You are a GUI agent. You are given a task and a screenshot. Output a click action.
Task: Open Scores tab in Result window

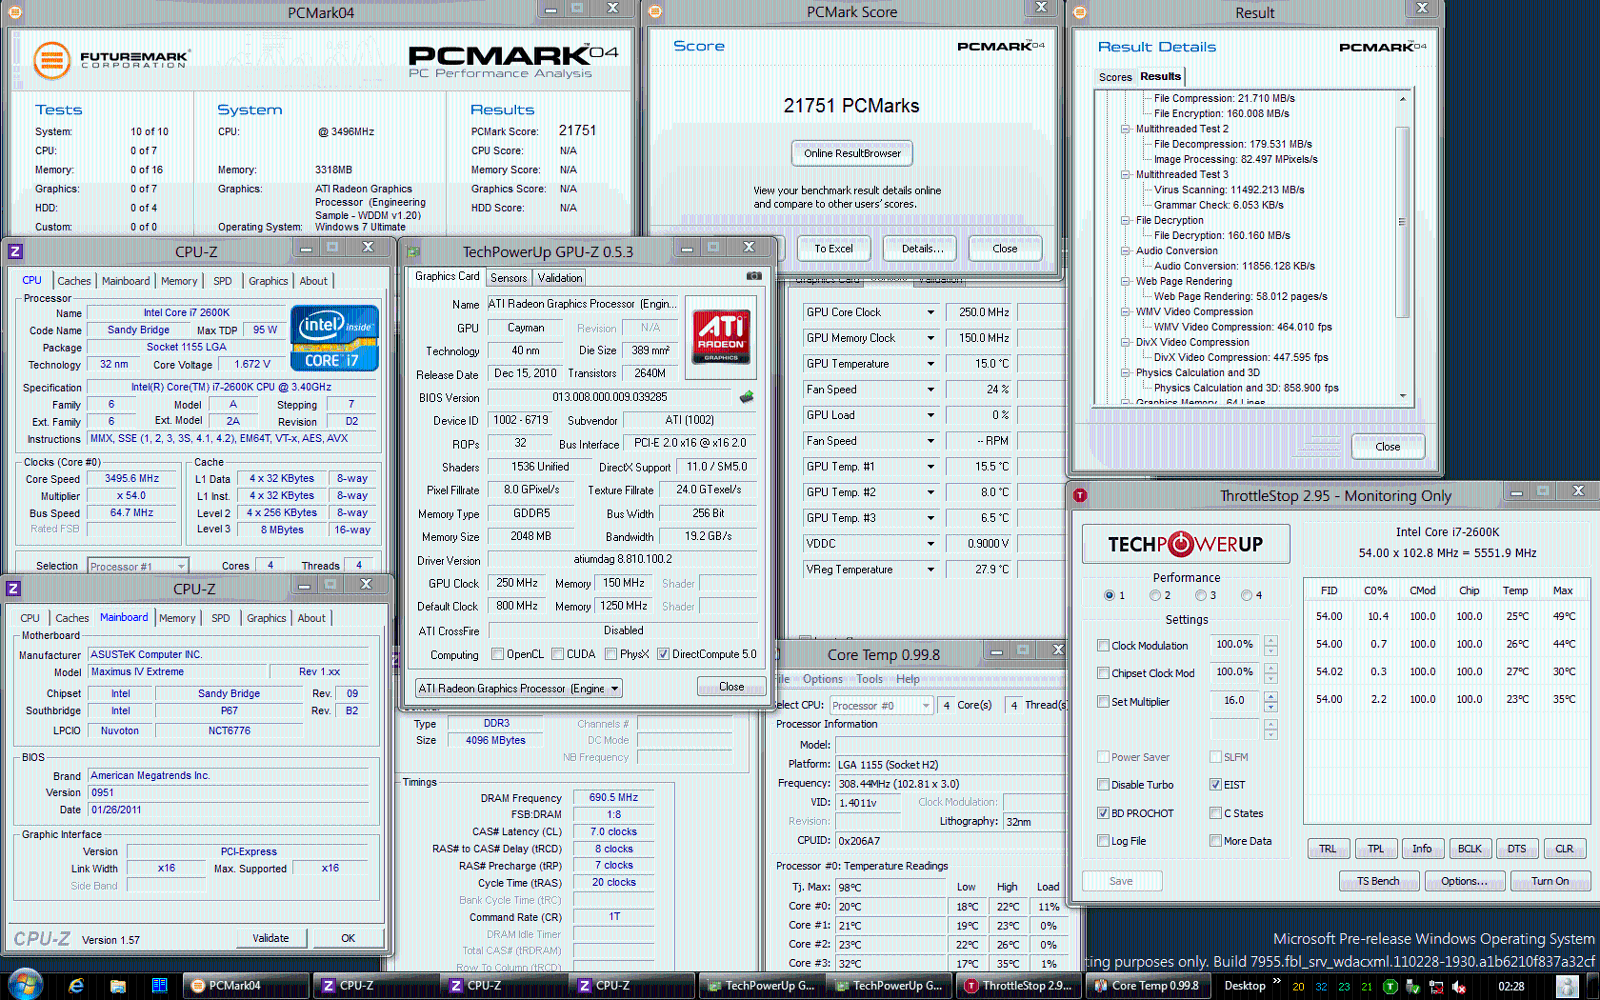1115,77
